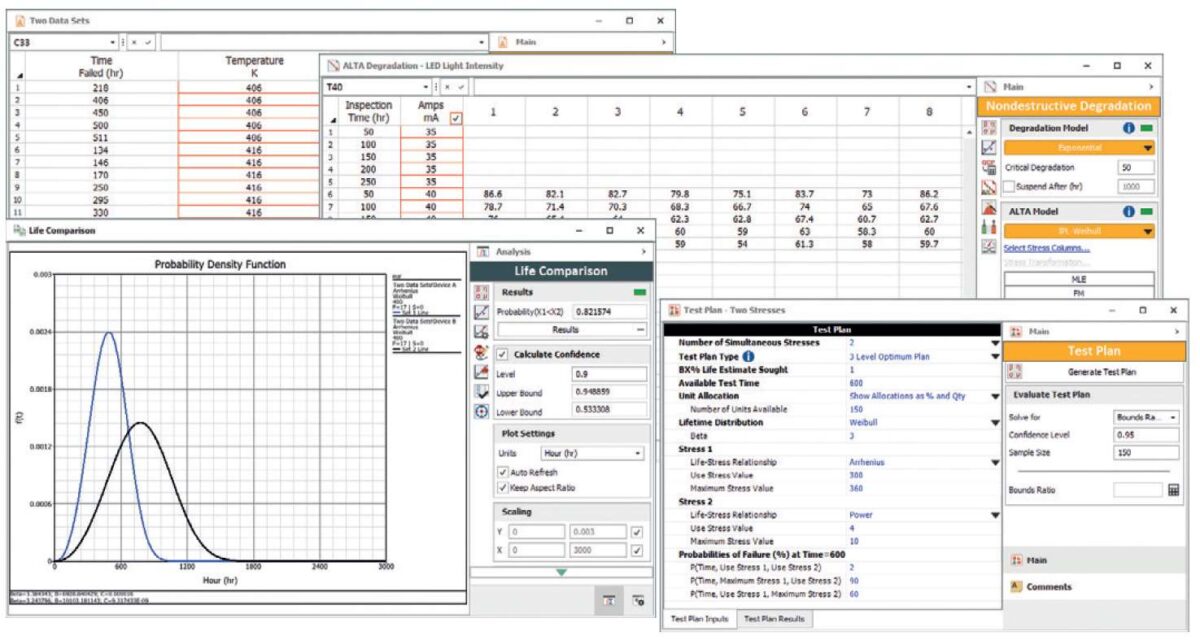Viewport: 1200px width, 640px height.
Task: Click the red target icon in Life Comparison sidebar
Action: (481, 352)
